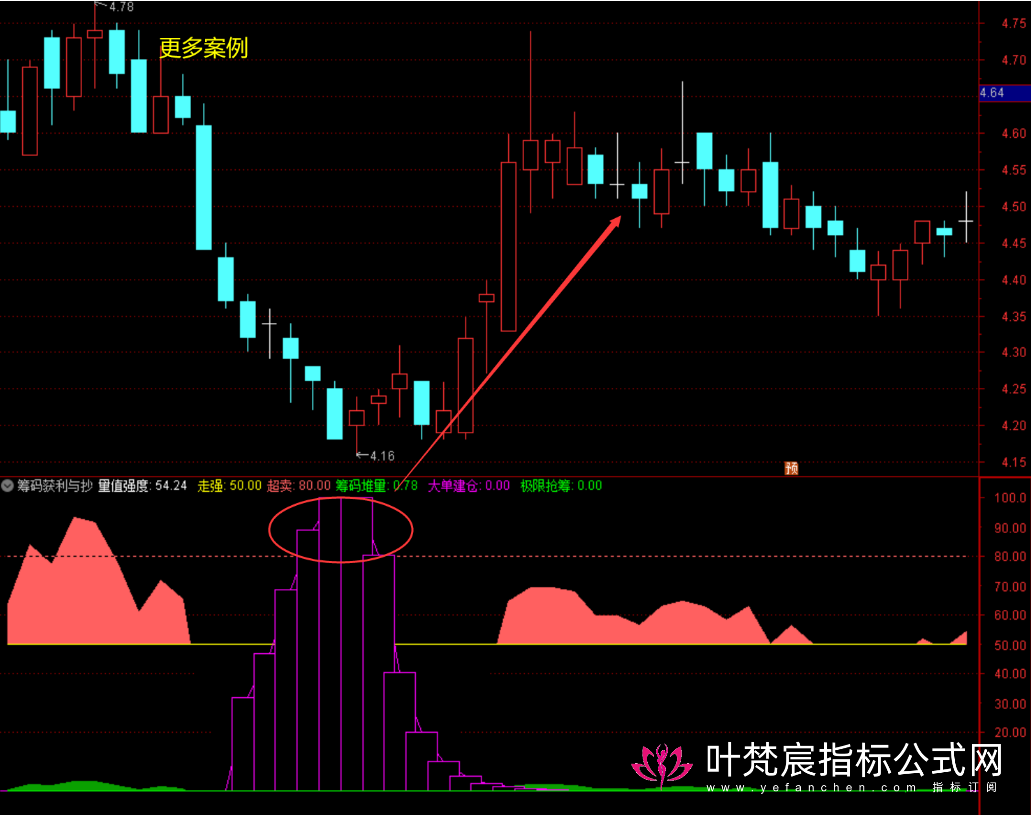
Task: Click the magenta 大单建仓: 0.00 label
Action: [469, 486]
